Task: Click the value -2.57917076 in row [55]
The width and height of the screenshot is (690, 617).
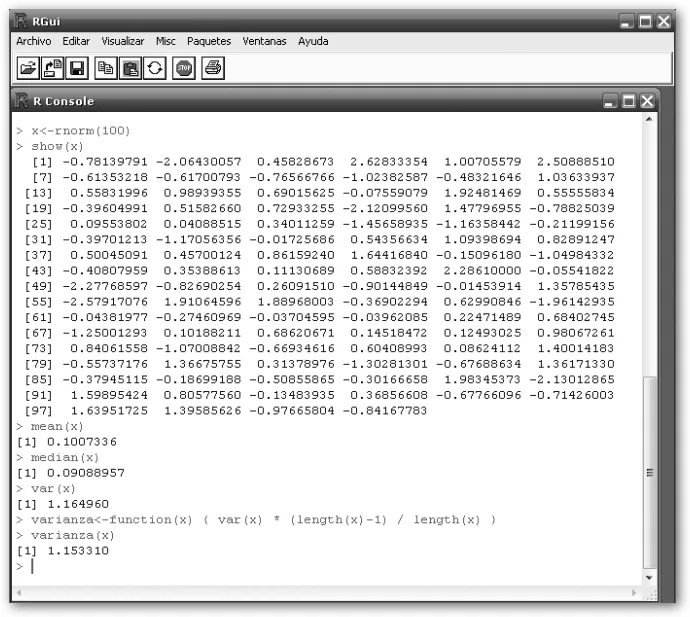Action: (x=105, y=302)
